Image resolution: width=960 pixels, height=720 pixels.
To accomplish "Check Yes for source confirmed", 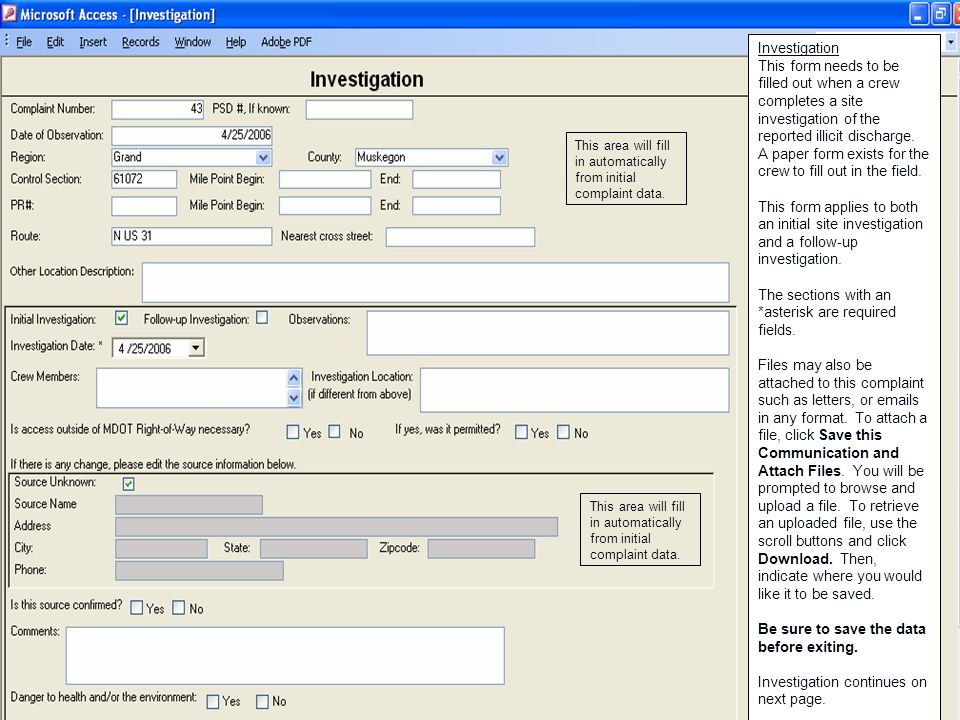I will click(137, 607).
